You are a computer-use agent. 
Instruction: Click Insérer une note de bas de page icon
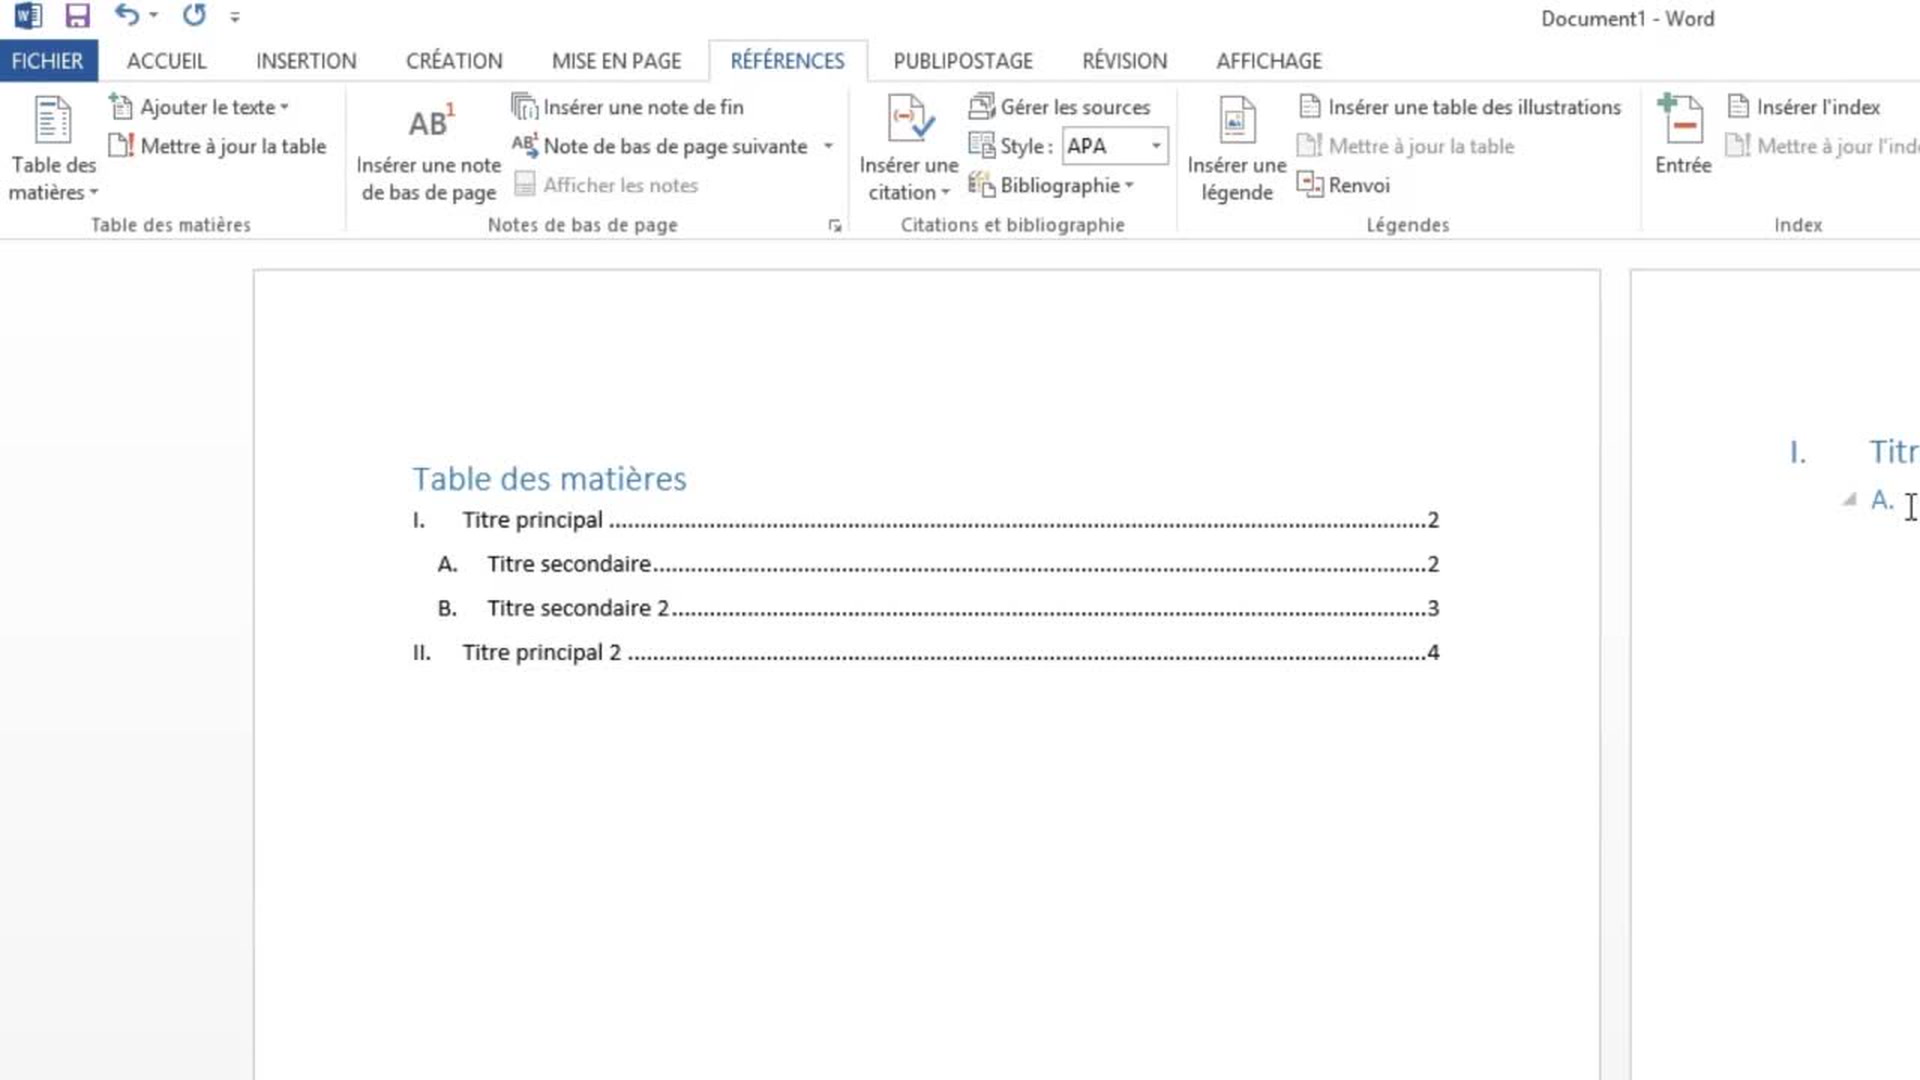coord(429,145)
